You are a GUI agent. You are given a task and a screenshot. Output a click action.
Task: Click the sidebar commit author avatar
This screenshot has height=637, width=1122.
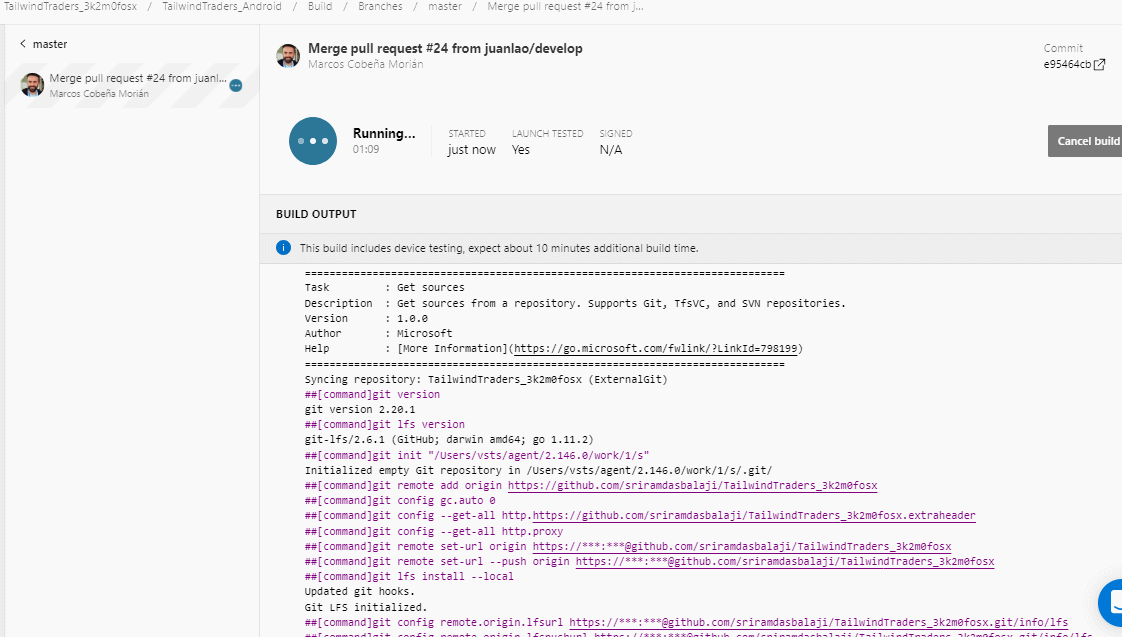click(32, 84)
